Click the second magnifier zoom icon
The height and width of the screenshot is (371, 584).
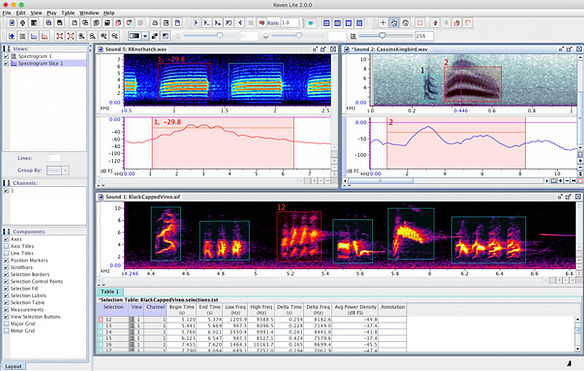(x=92, y=36)
